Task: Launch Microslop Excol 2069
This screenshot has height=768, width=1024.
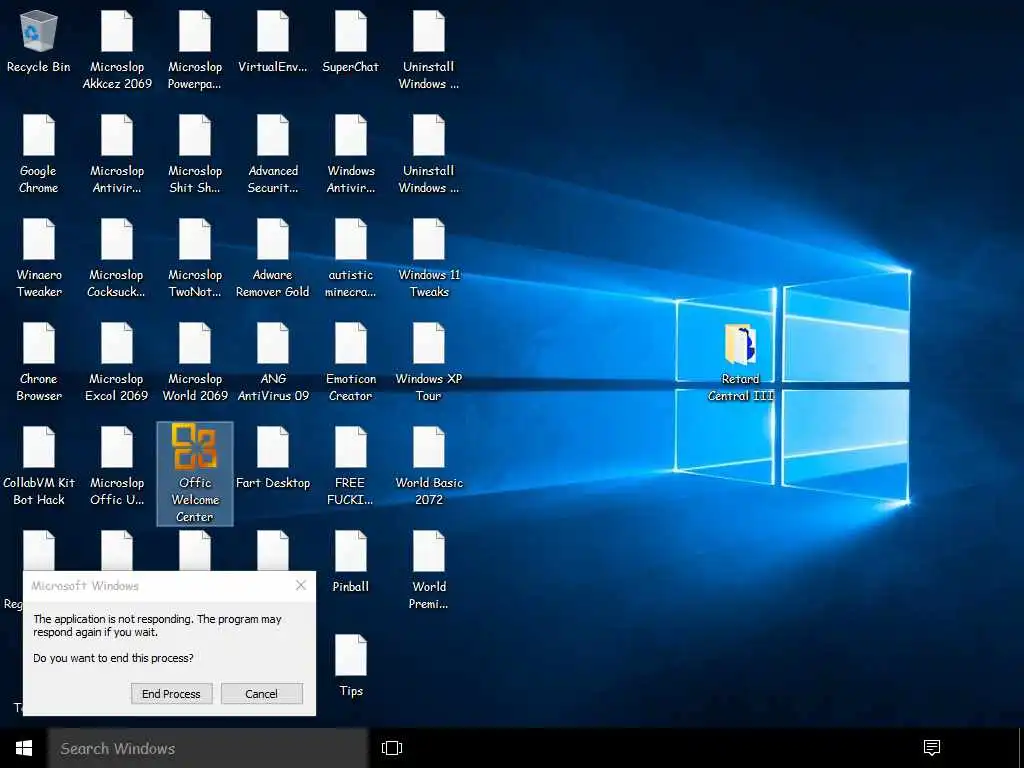Action: [x=117, y=362]
